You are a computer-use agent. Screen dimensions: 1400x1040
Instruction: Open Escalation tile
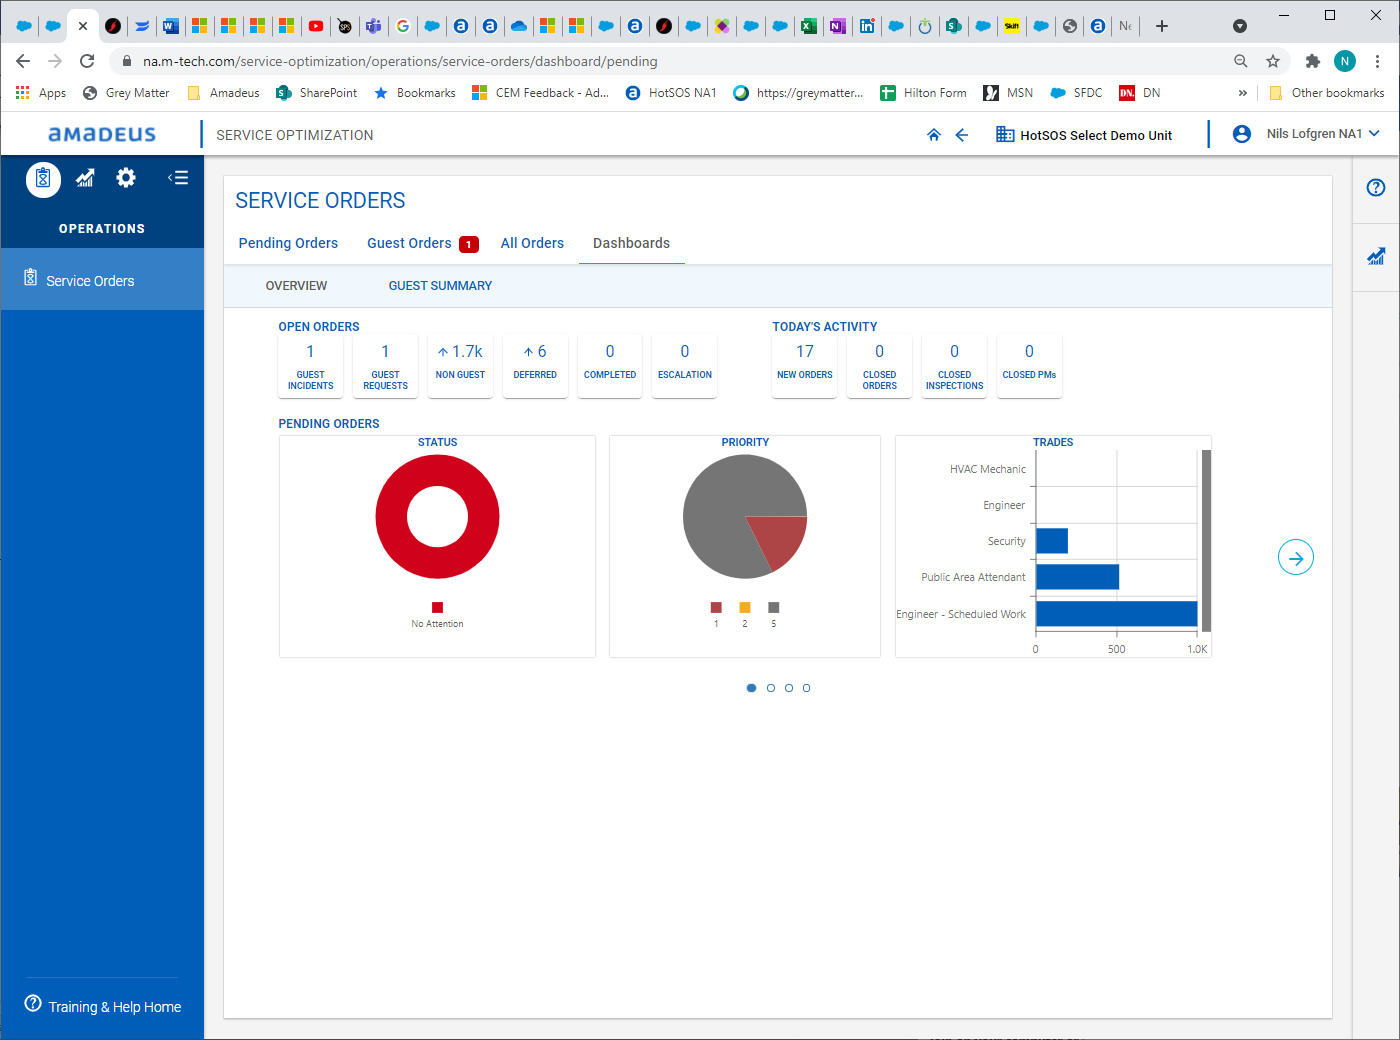point(685,366)
